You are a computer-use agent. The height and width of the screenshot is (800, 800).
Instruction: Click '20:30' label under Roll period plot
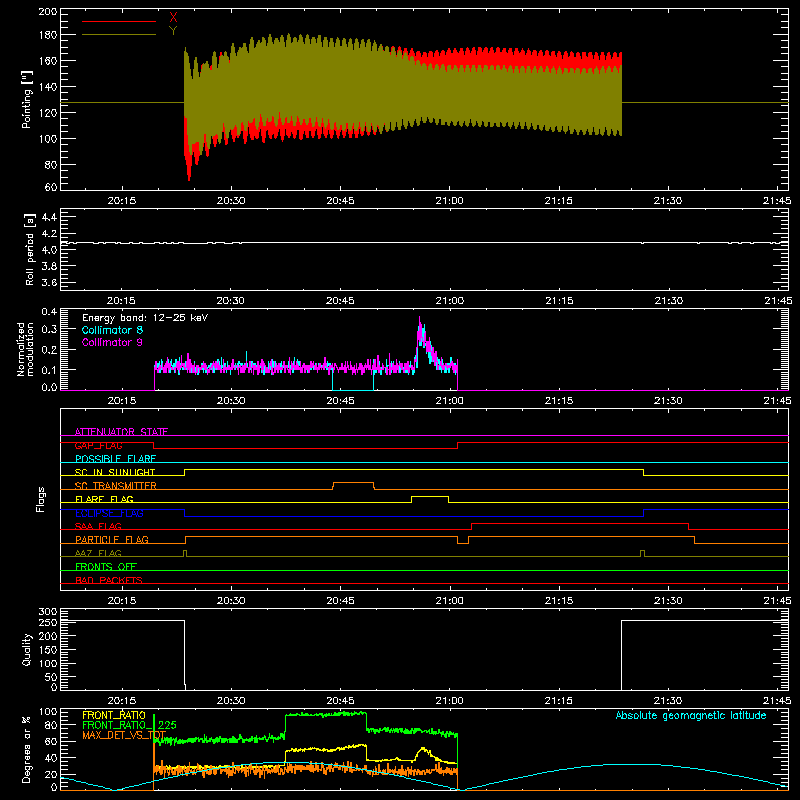[231, 301]
